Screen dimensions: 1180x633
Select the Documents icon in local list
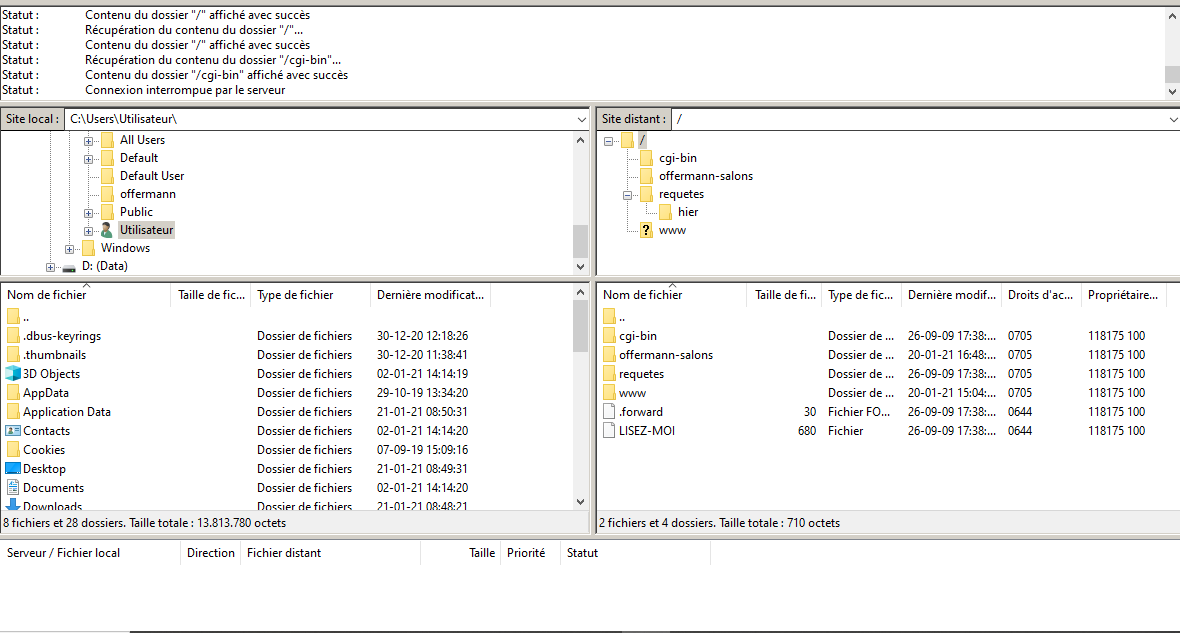pyautogui.click(x=13, y=488)
